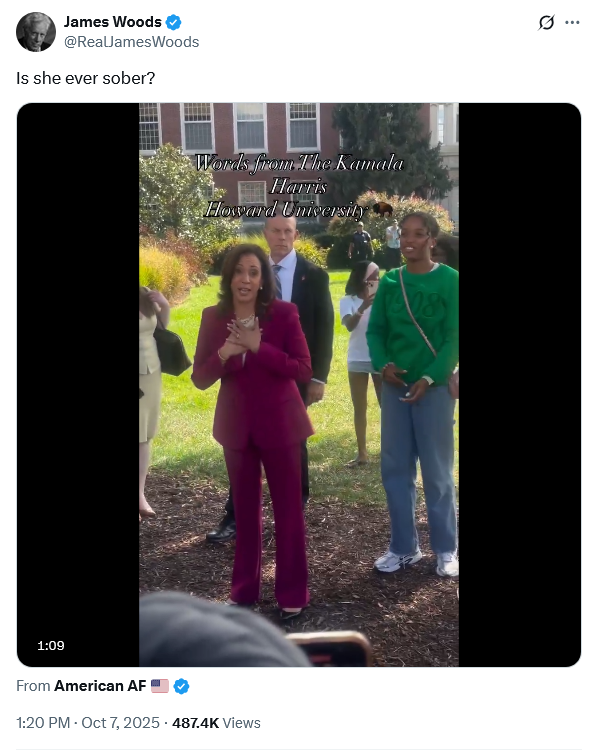598x751 pixels.
Task: Click the Grok slash-circle icon
Action: click(x=546, y=23)
